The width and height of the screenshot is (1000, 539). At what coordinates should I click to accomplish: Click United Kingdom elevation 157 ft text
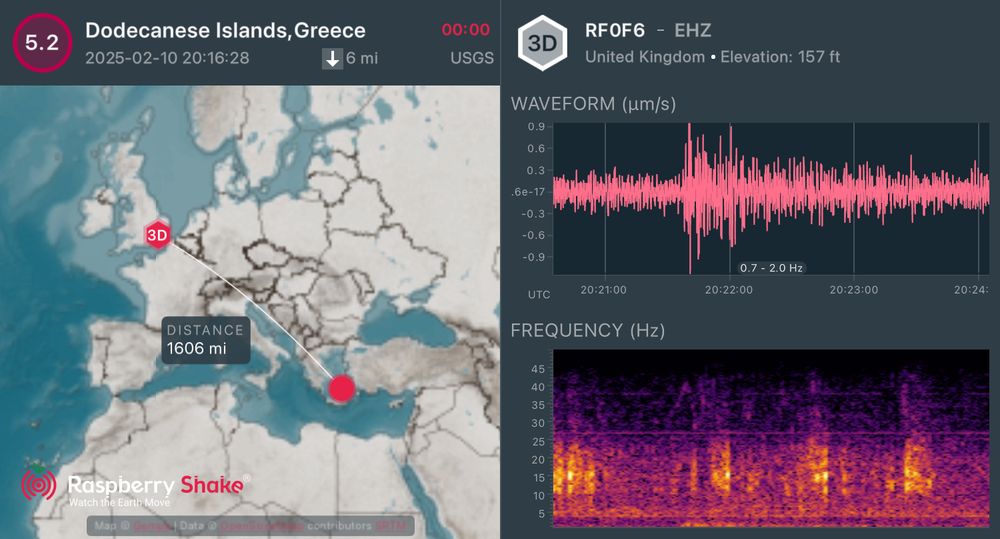712,57
